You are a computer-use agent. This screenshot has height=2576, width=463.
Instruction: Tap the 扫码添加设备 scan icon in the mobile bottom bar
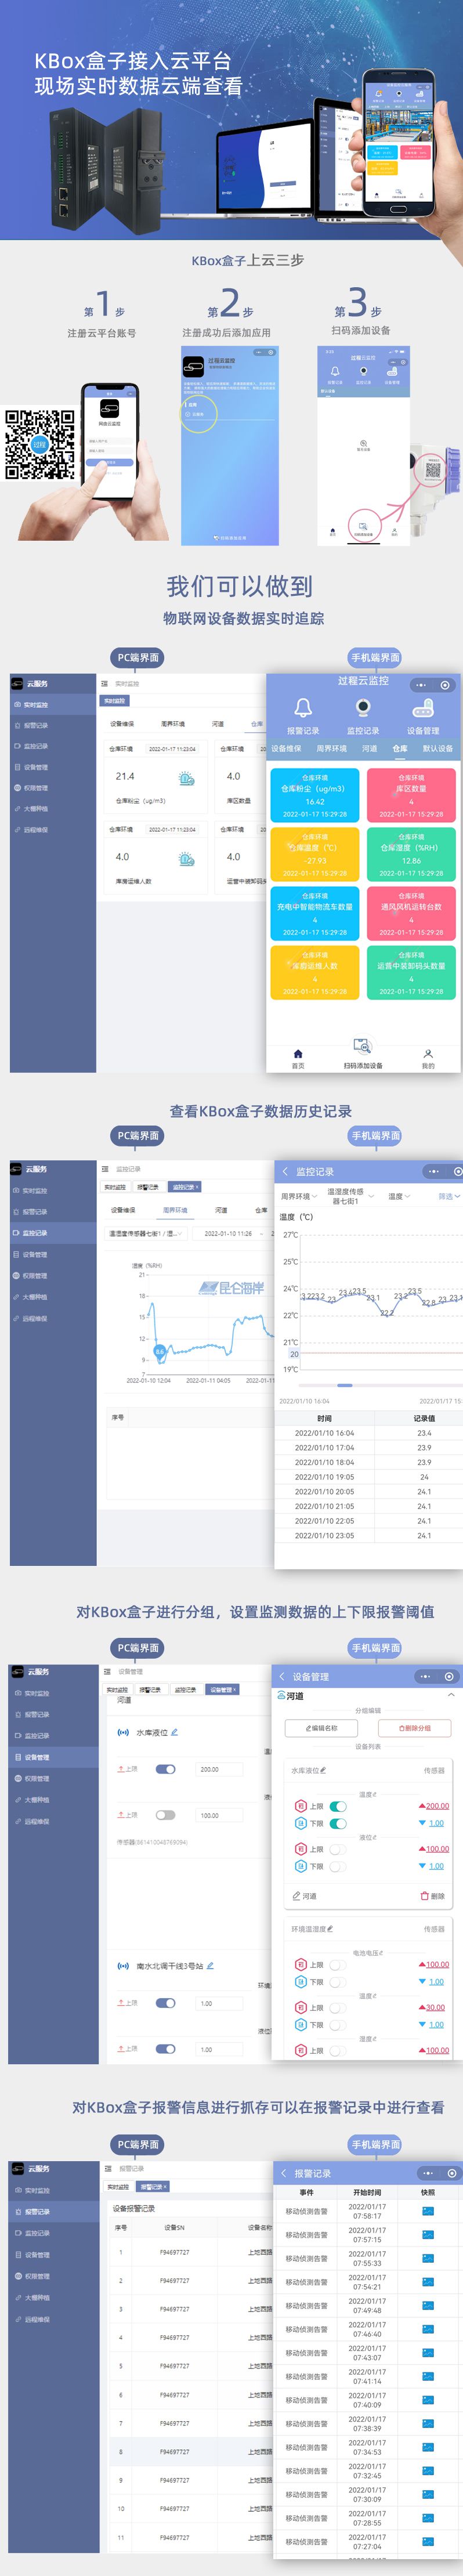coord(362,1047)
